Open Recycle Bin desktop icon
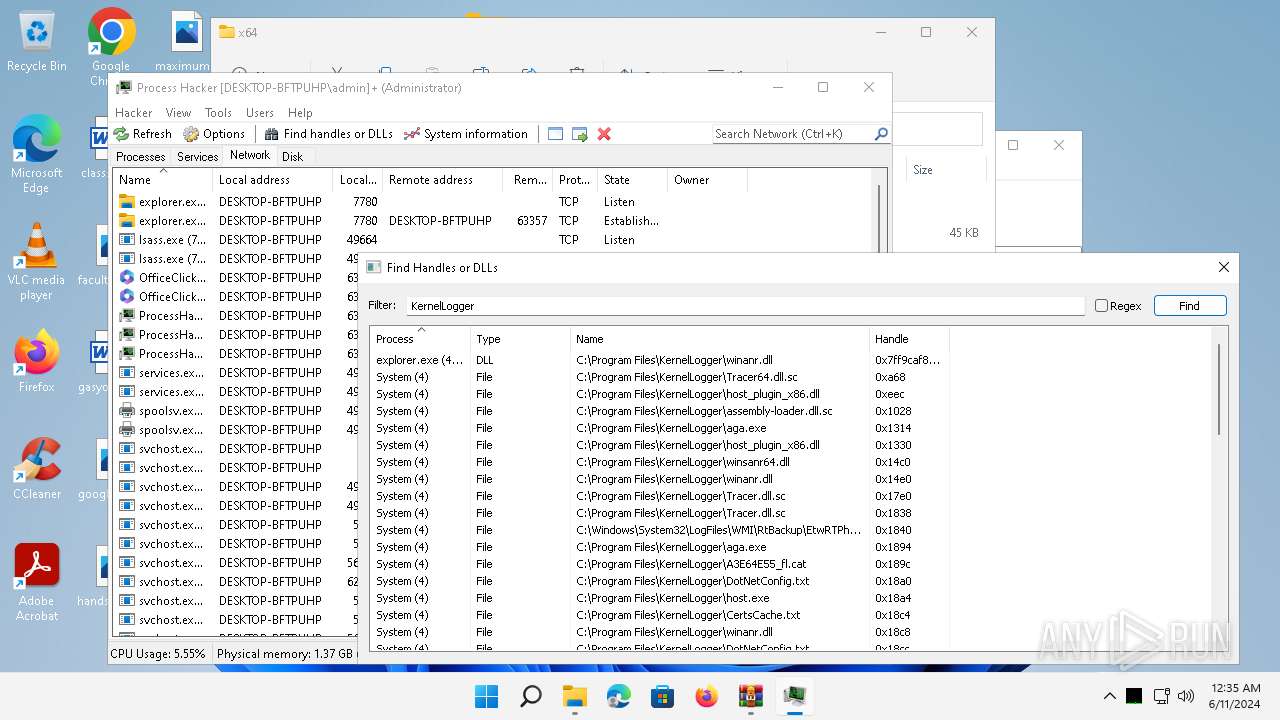The height and width of the screenshot is (720, 1280). coord(37,43)
